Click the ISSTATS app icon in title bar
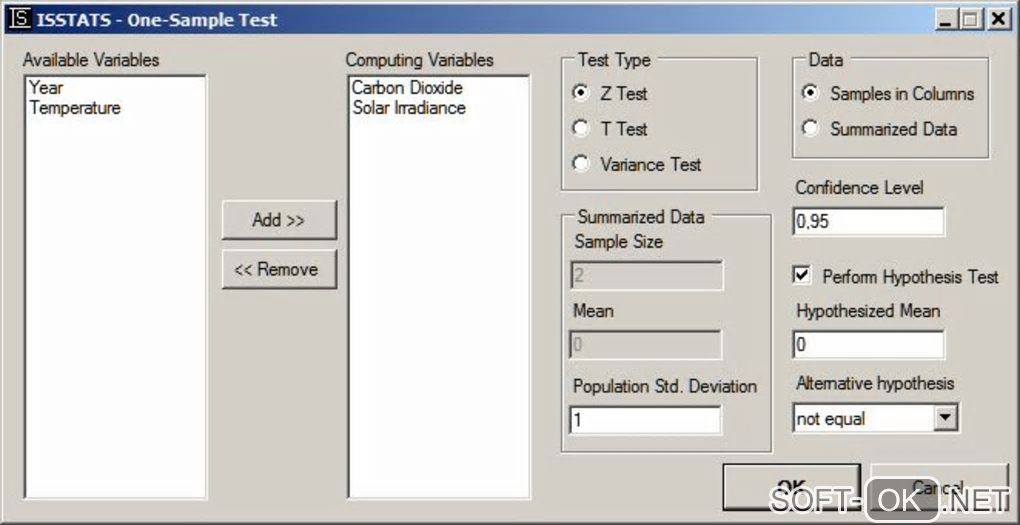Image resolution: width=1020 pixels, height=525 pixels. [19, 19]
